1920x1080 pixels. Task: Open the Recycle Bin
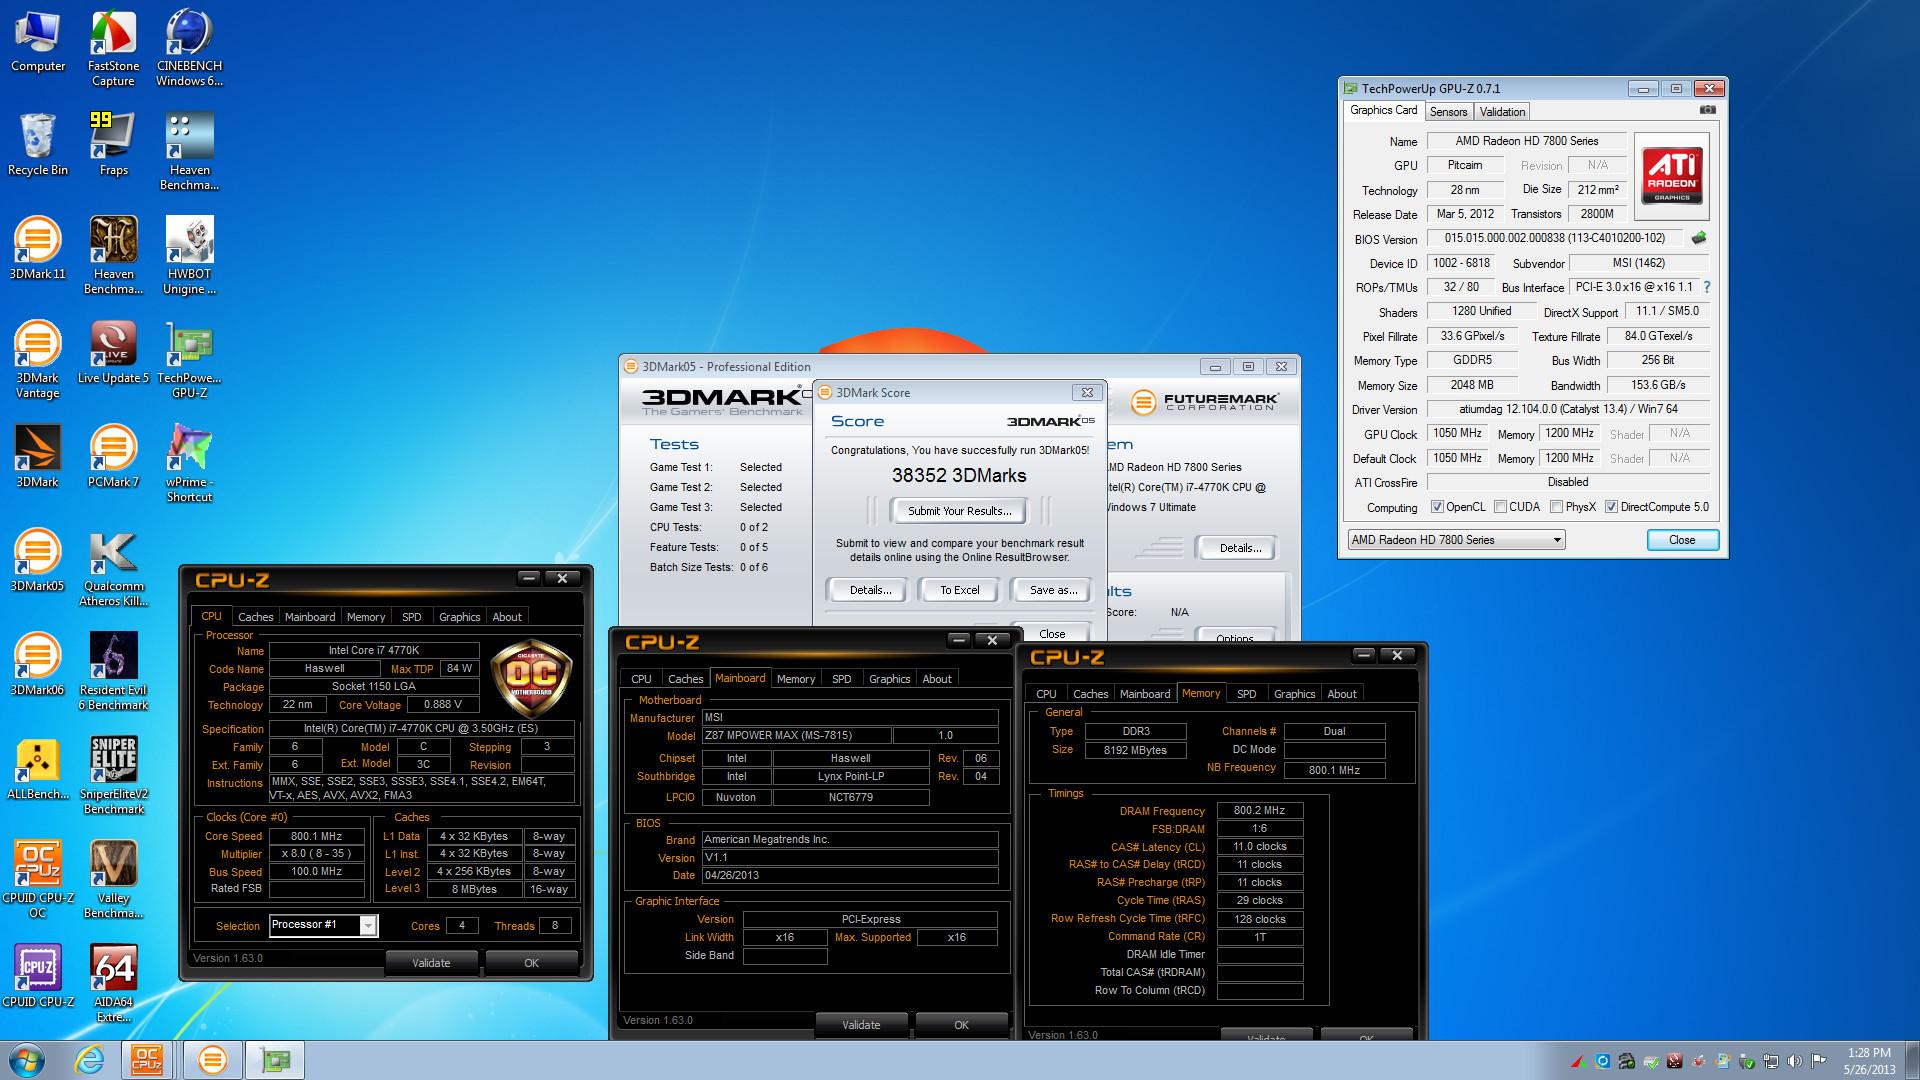(x=38, y=146)
